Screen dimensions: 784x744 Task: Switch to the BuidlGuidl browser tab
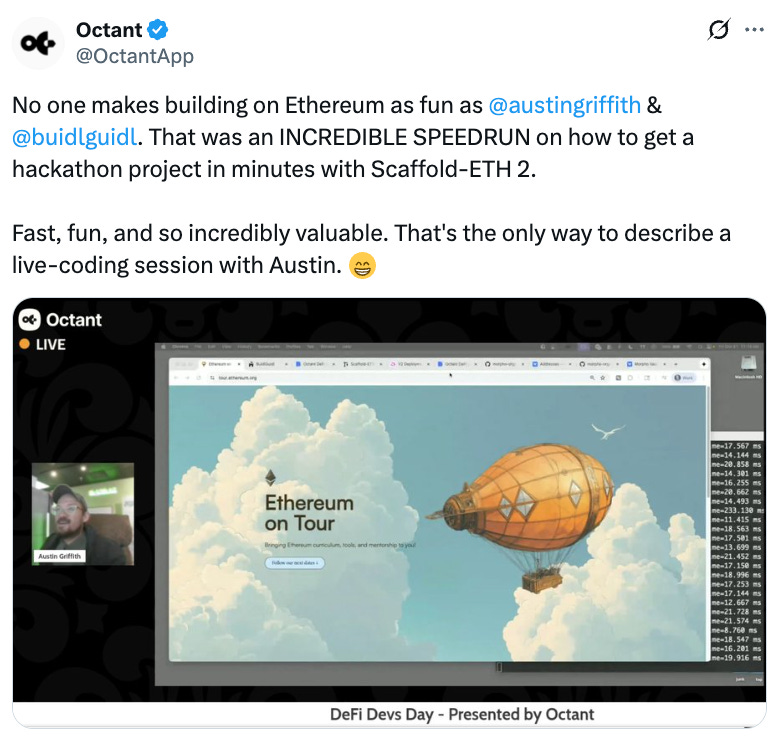click(x=268, y=364)
